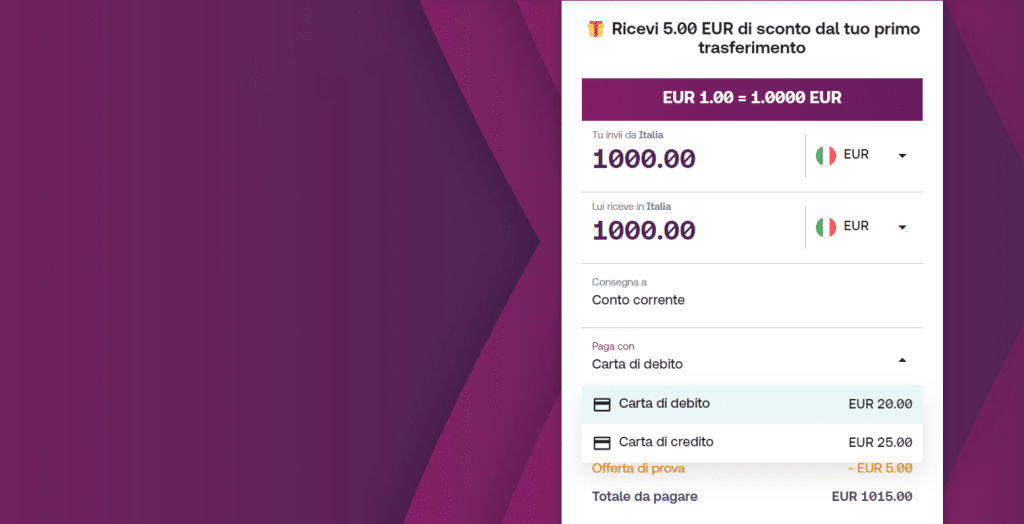Click the EUR 1015.00 total amount

[872, 496]
